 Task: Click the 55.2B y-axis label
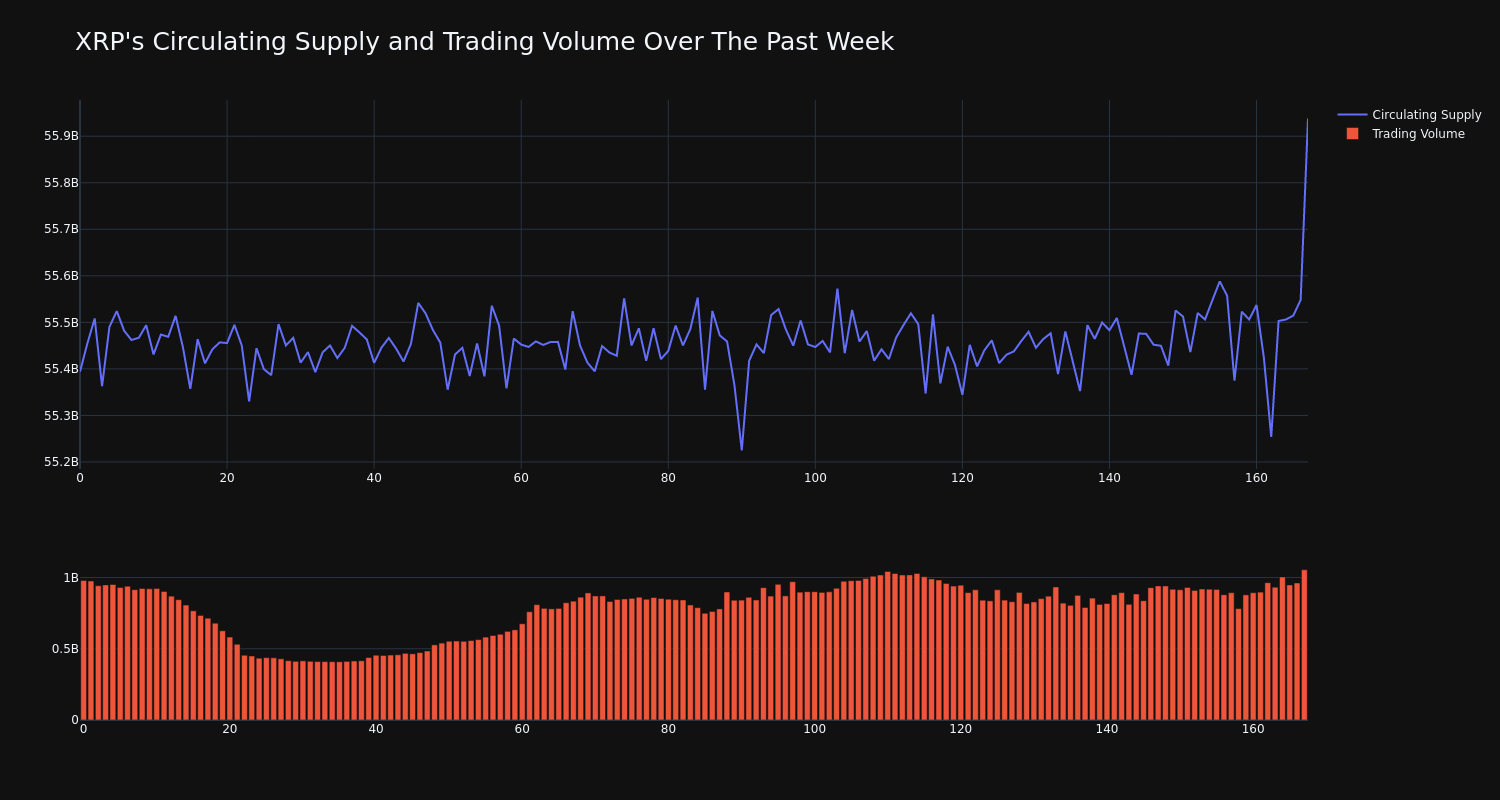coord(61,462)
